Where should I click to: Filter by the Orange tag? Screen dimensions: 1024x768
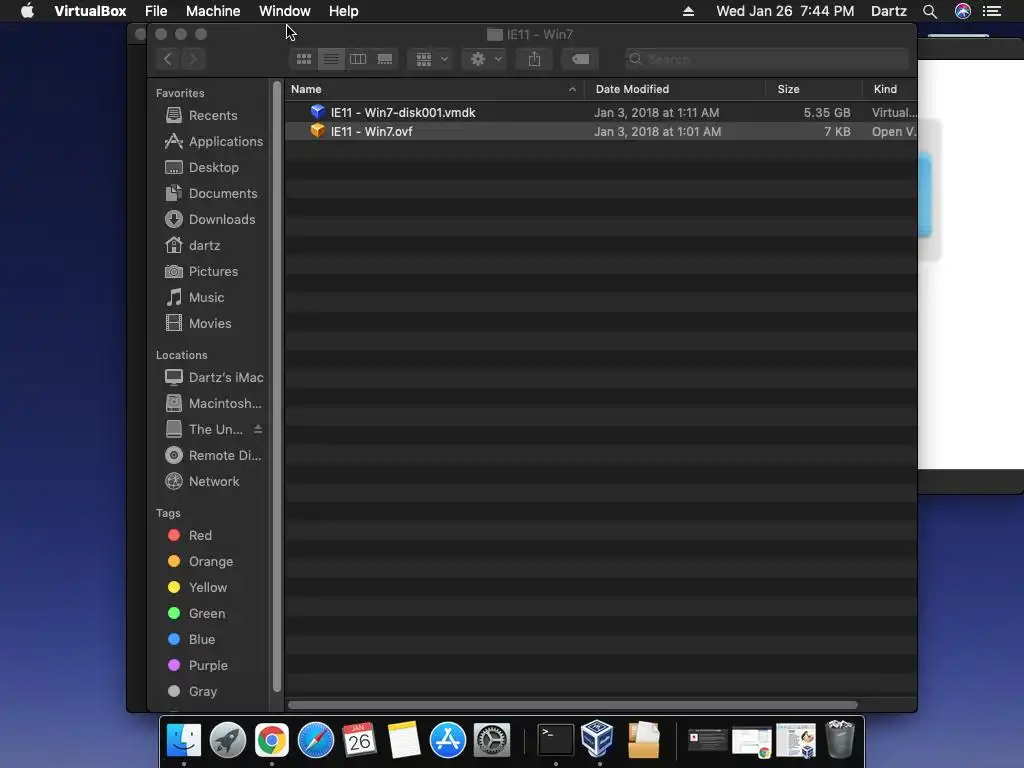tap(200, 562)
